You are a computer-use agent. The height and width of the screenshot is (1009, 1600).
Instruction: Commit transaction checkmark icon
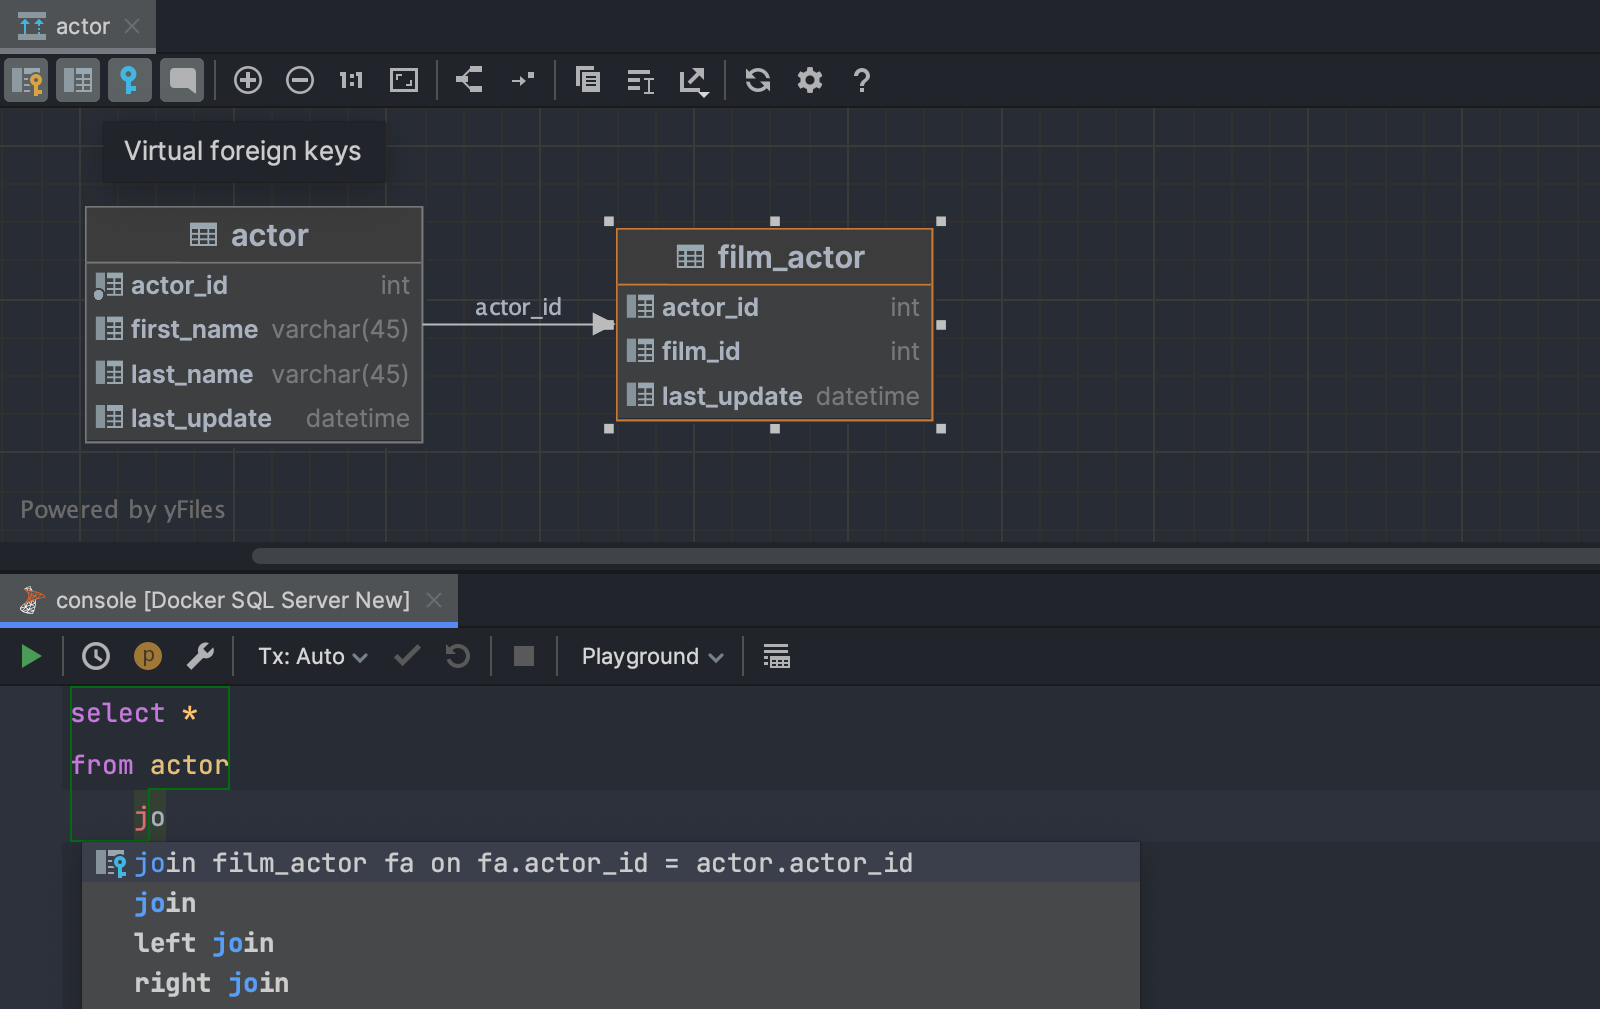(407, 656)
